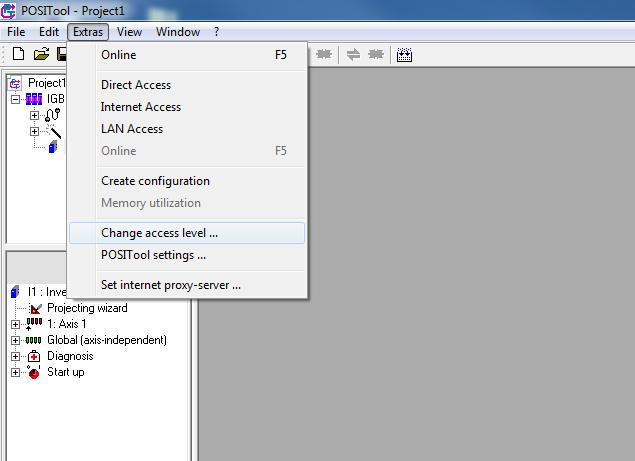Click the POSITool application logo in title bar
635x461 pixels.
point(8,11)
